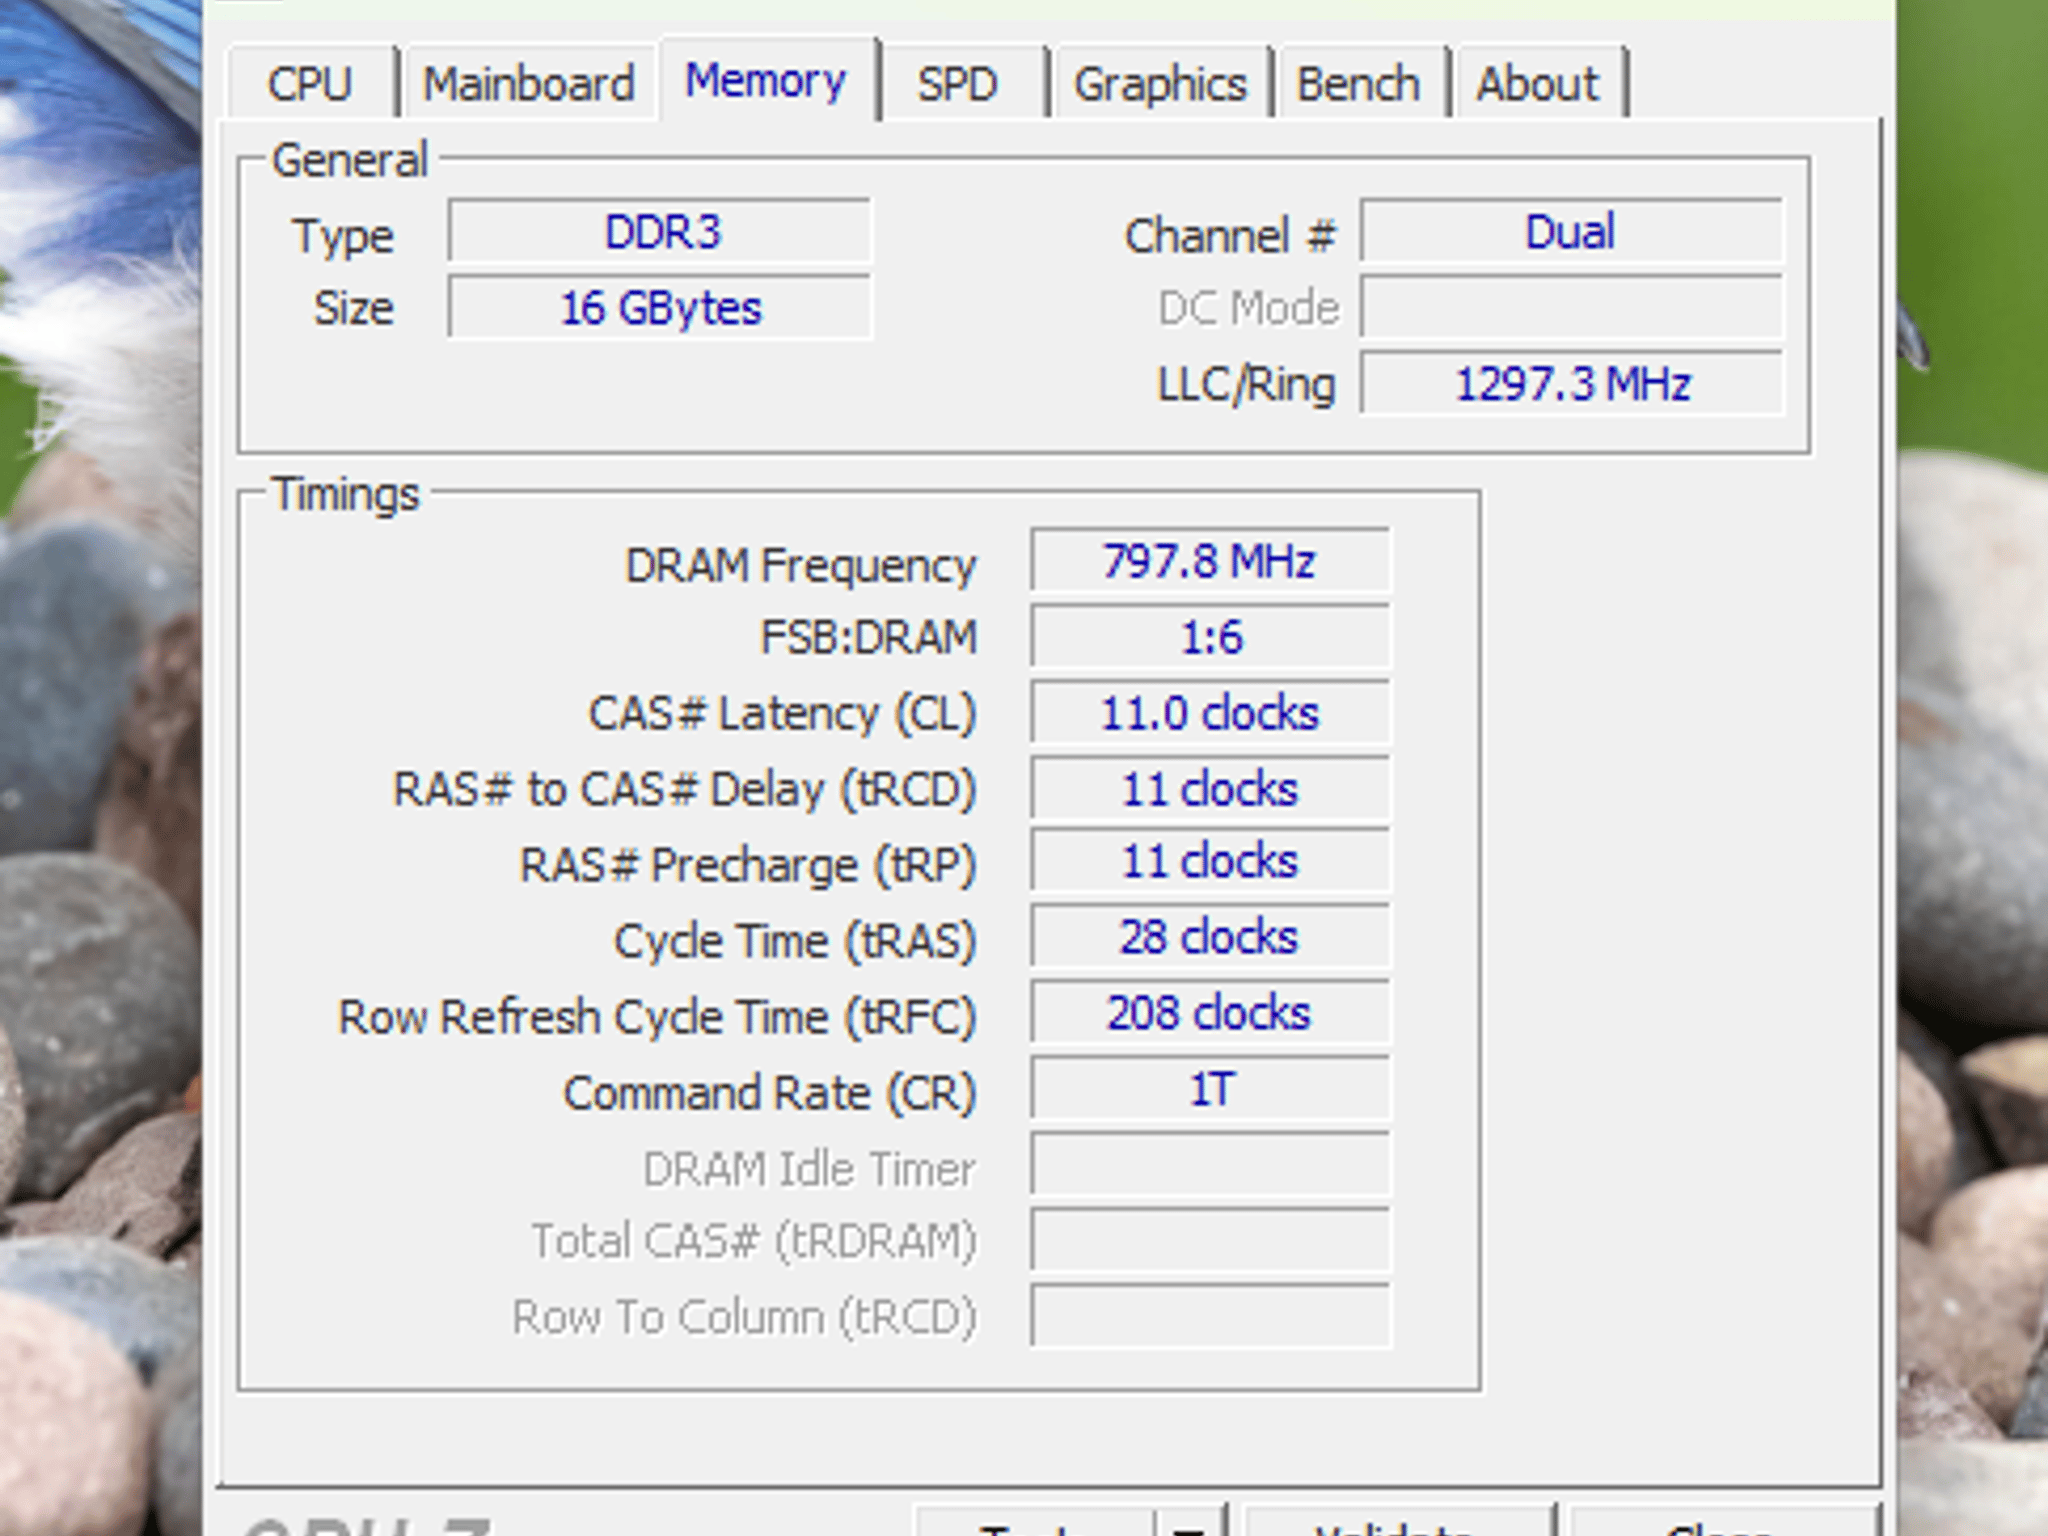Click the RAS# Precharge (tRP) label
Screen dimensions: 2048x1536
coord(748,866)
